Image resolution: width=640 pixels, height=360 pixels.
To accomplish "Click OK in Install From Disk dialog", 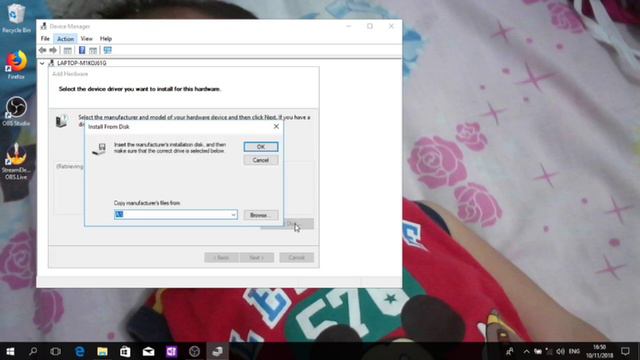I will tap(261, 147).
